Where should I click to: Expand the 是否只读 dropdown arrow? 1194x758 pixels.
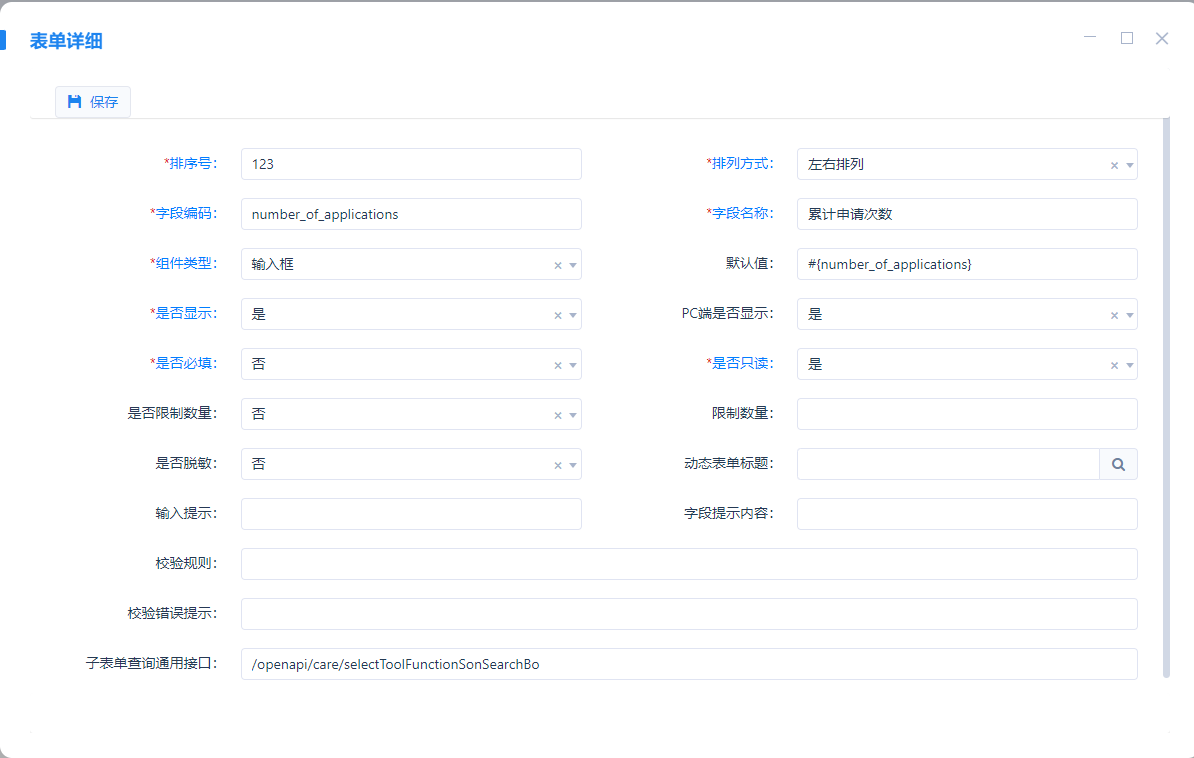[x=1130, y=365]
